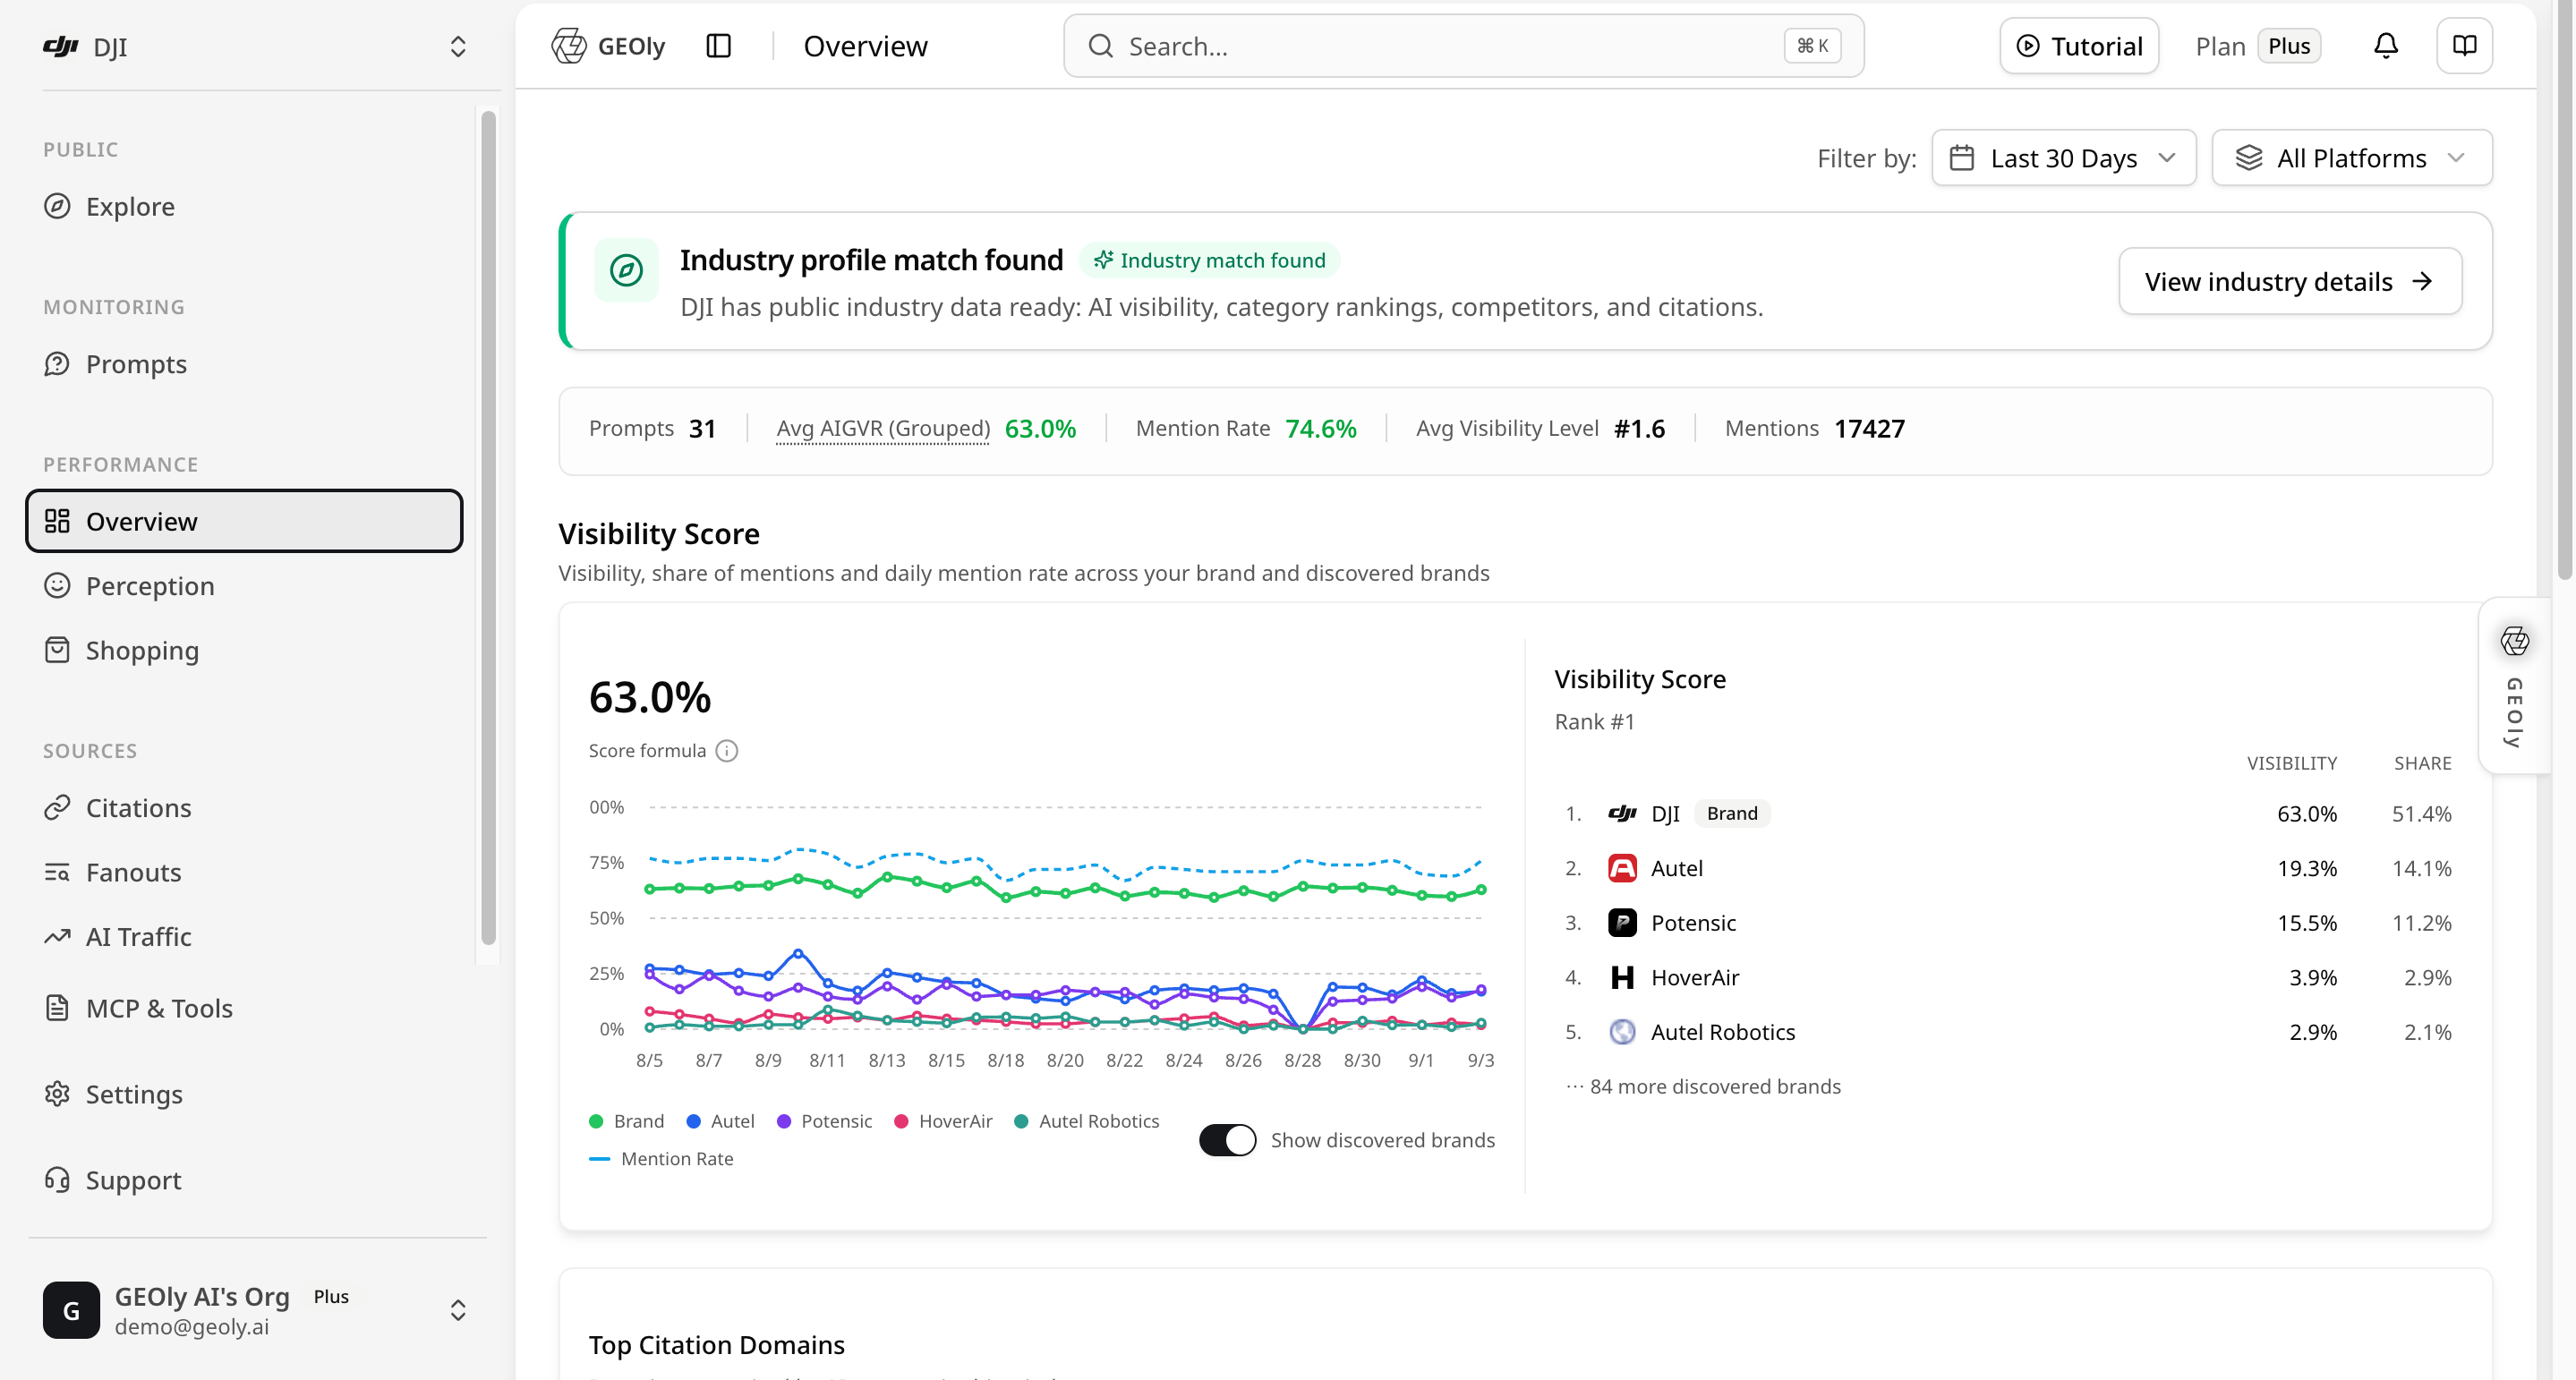This screenshot has width=2576, height=1380.
Task: Click the HoverAir row name
Action: [1695, 977]
